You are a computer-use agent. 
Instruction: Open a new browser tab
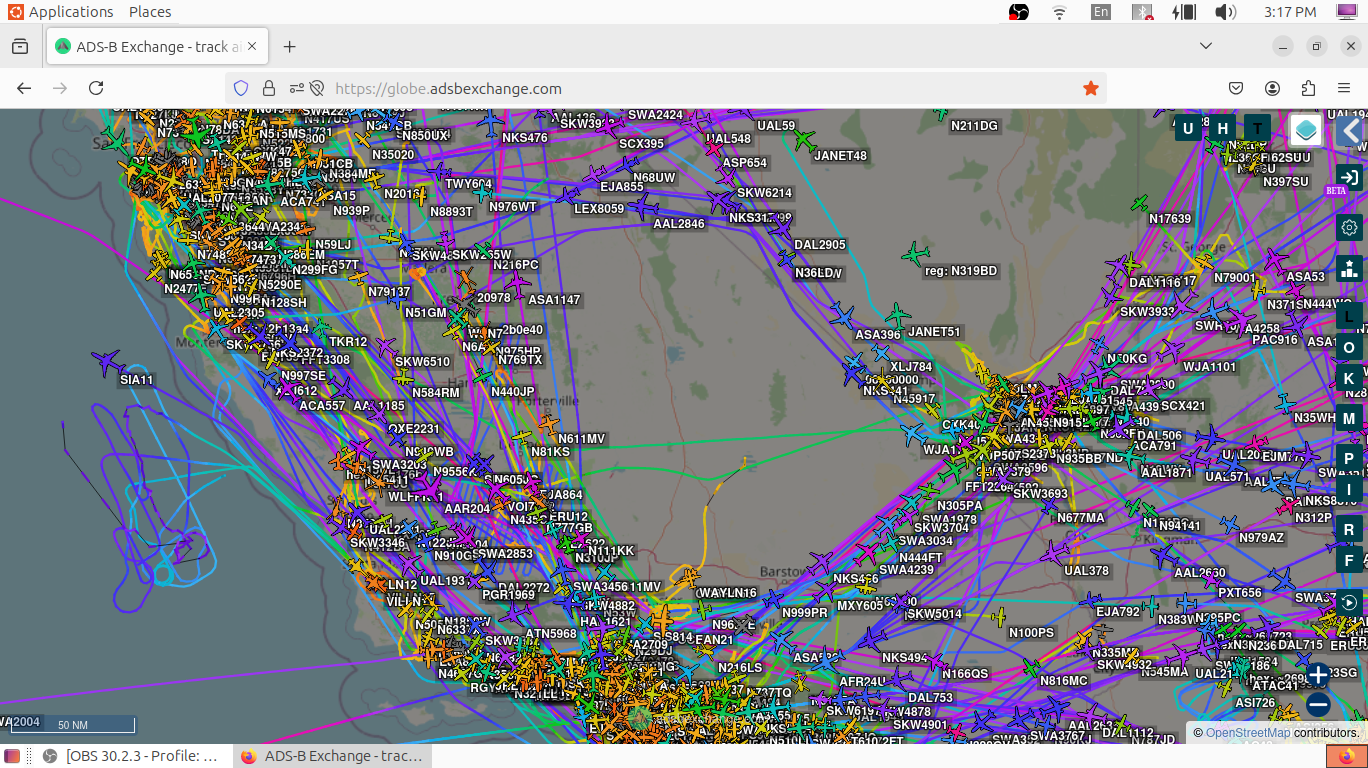point(290,47)
